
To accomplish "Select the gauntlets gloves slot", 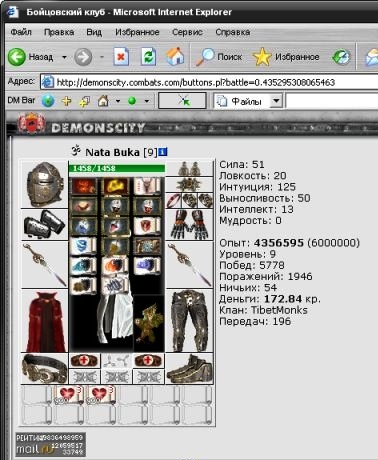I will click(x=189, y=225).
